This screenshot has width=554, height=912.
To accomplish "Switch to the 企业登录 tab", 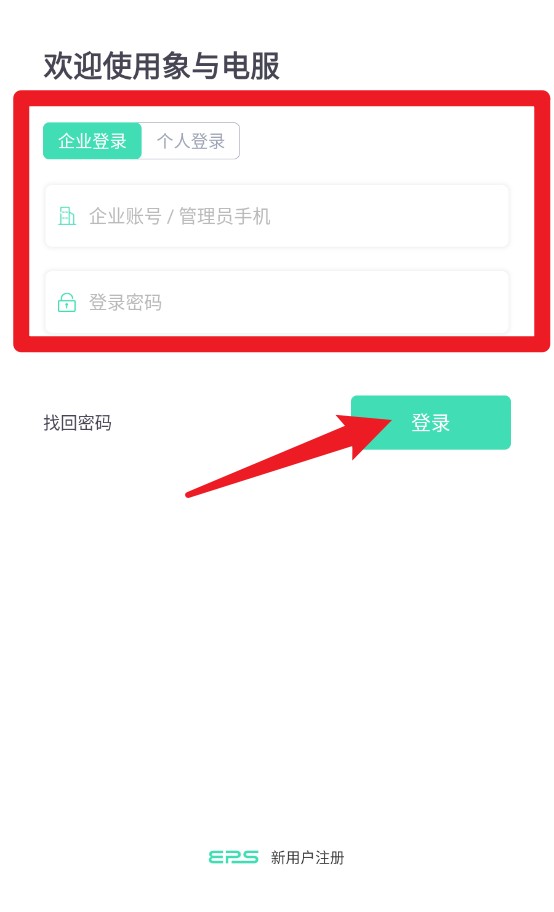I will [92, 141].
